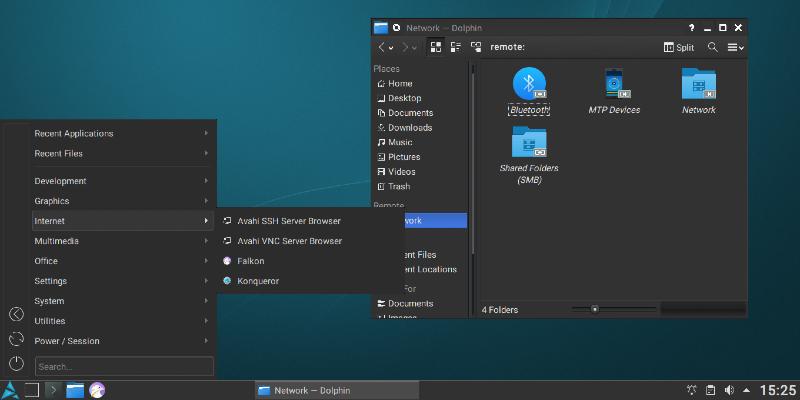
Task: Click the power icon in launcher sidebar
Action: click(x=16, y=364)
